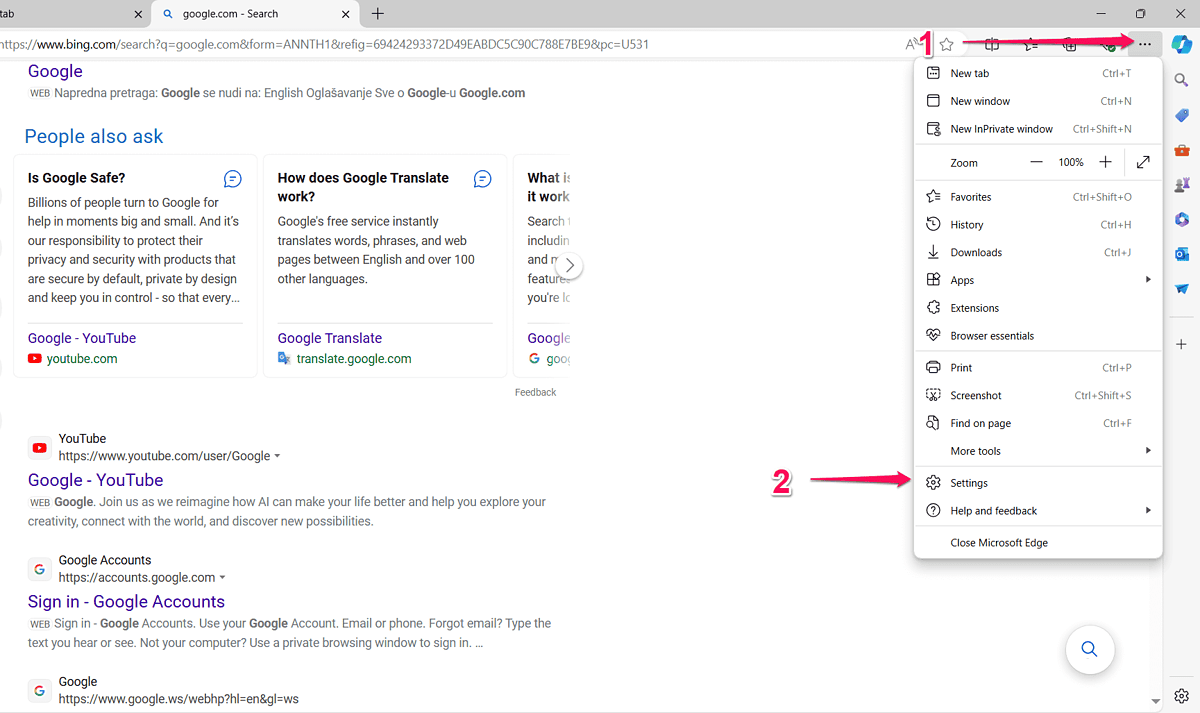Open Google - YouTube link in Is Google Safe card
Viewport: 1200px width, 713px height.
pyautogui.click(x=82, y=338)
